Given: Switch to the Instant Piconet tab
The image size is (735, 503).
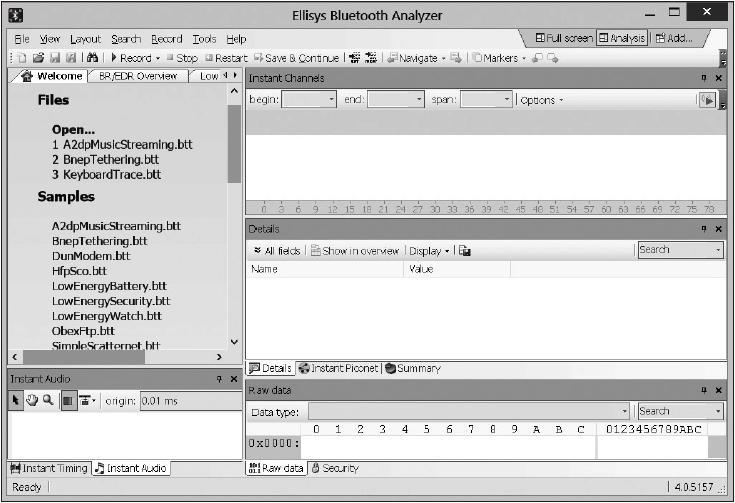Looking at the screenshot, I should (339, 368).
